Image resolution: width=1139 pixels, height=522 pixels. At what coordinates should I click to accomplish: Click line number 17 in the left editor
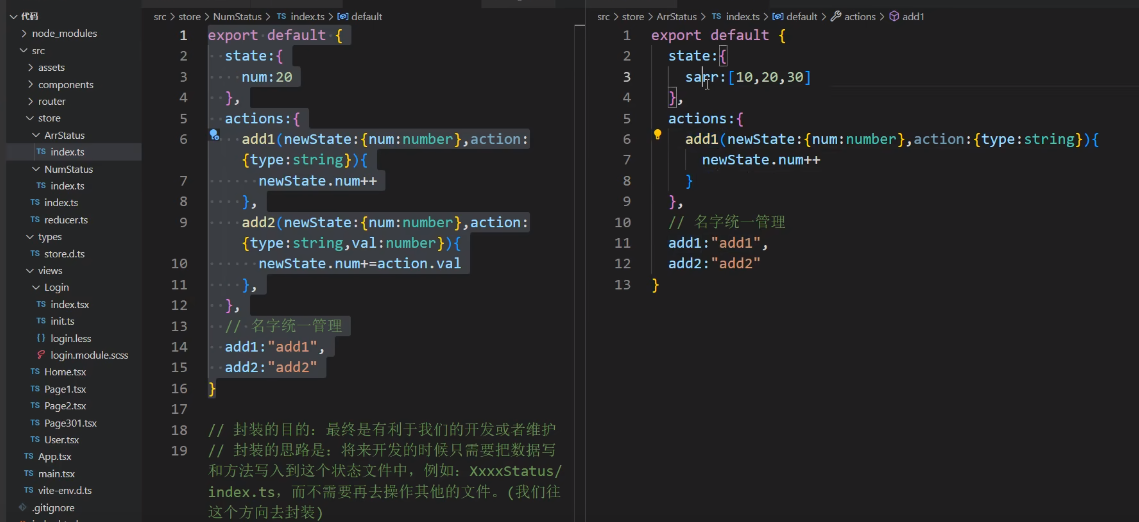pyautogui.click(x=179, y=409)
